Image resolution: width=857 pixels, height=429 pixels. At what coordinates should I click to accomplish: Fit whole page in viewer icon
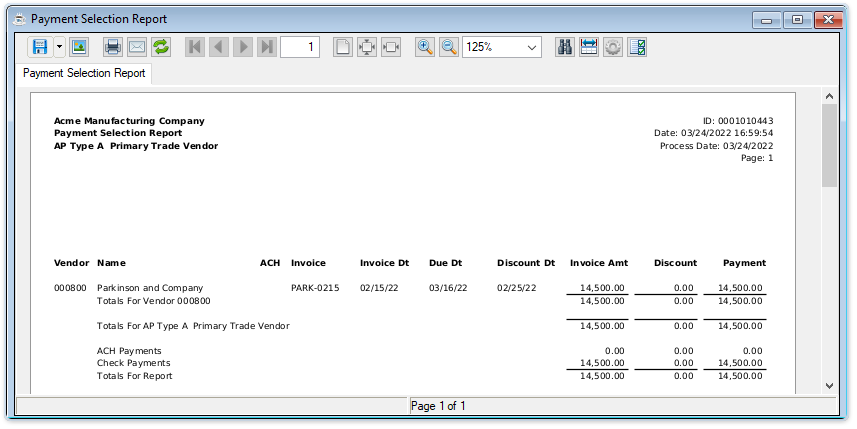(x=367, y=47)
